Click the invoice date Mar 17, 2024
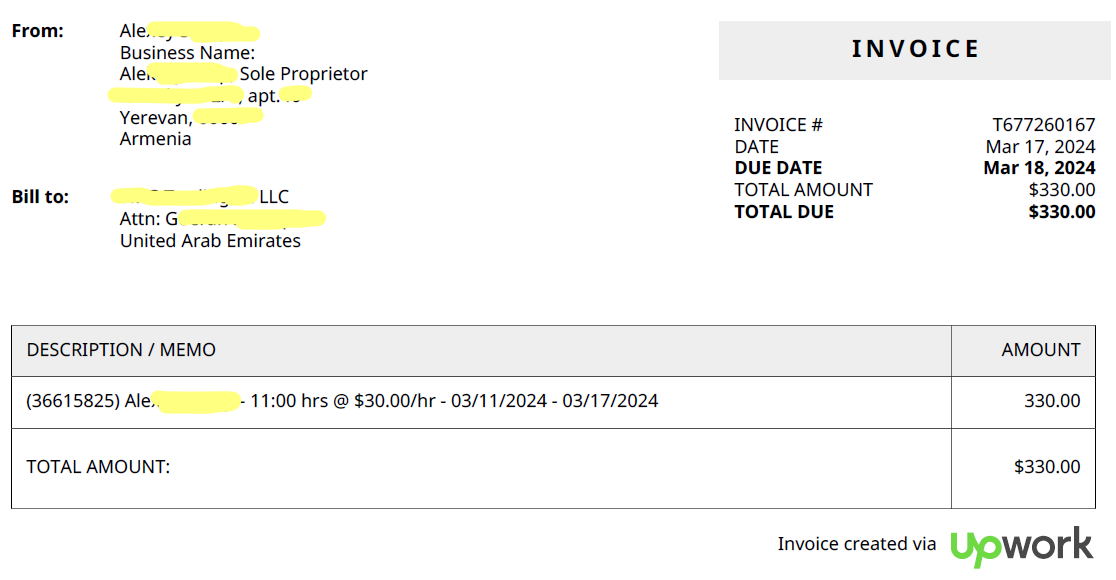1116x580 pixels. 1040,147
